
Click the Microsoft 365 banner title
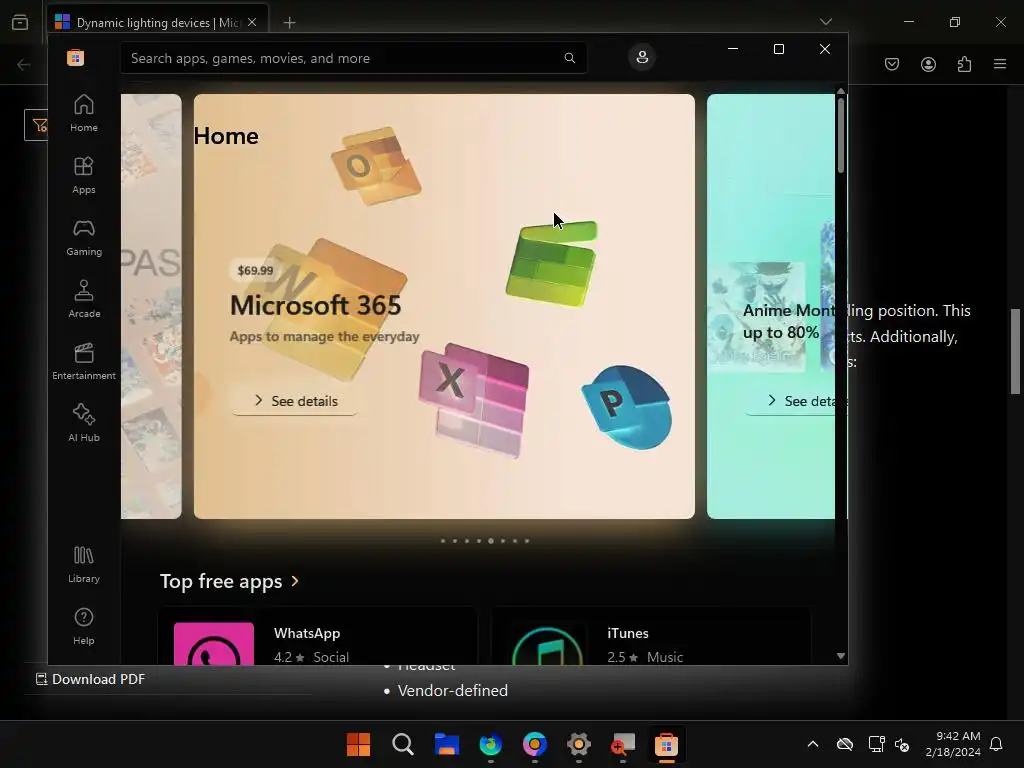pyautogui.click(x=315, y=306)
